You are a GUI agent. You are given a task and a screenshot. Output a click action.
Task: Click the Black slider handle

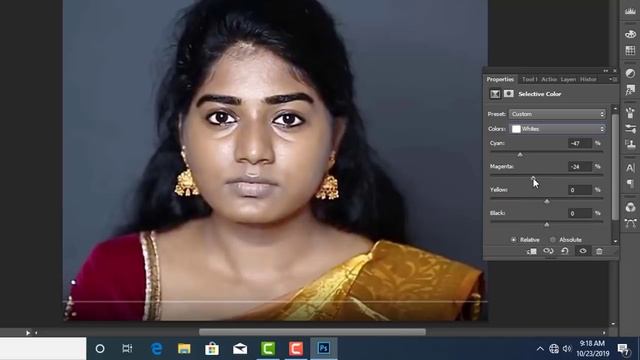pyautogui.click(x=547, y=224)
